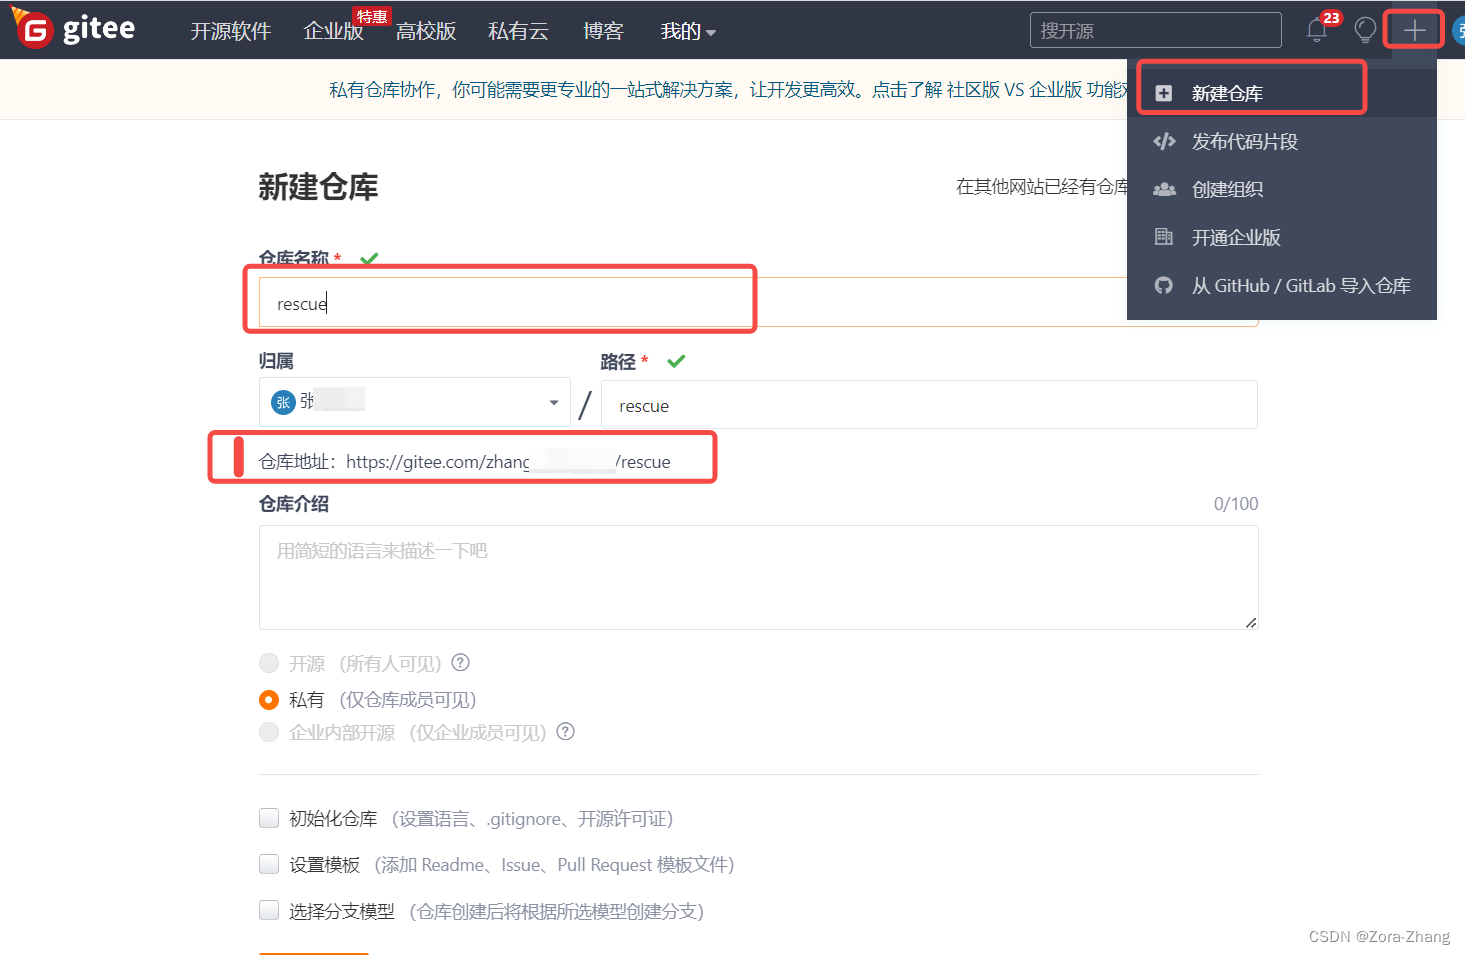Image resolution: width=1465 pixels, height=955 pixels.
Task: Choose 发布代码片段 from the plus menu
Action: [1282, 141]
